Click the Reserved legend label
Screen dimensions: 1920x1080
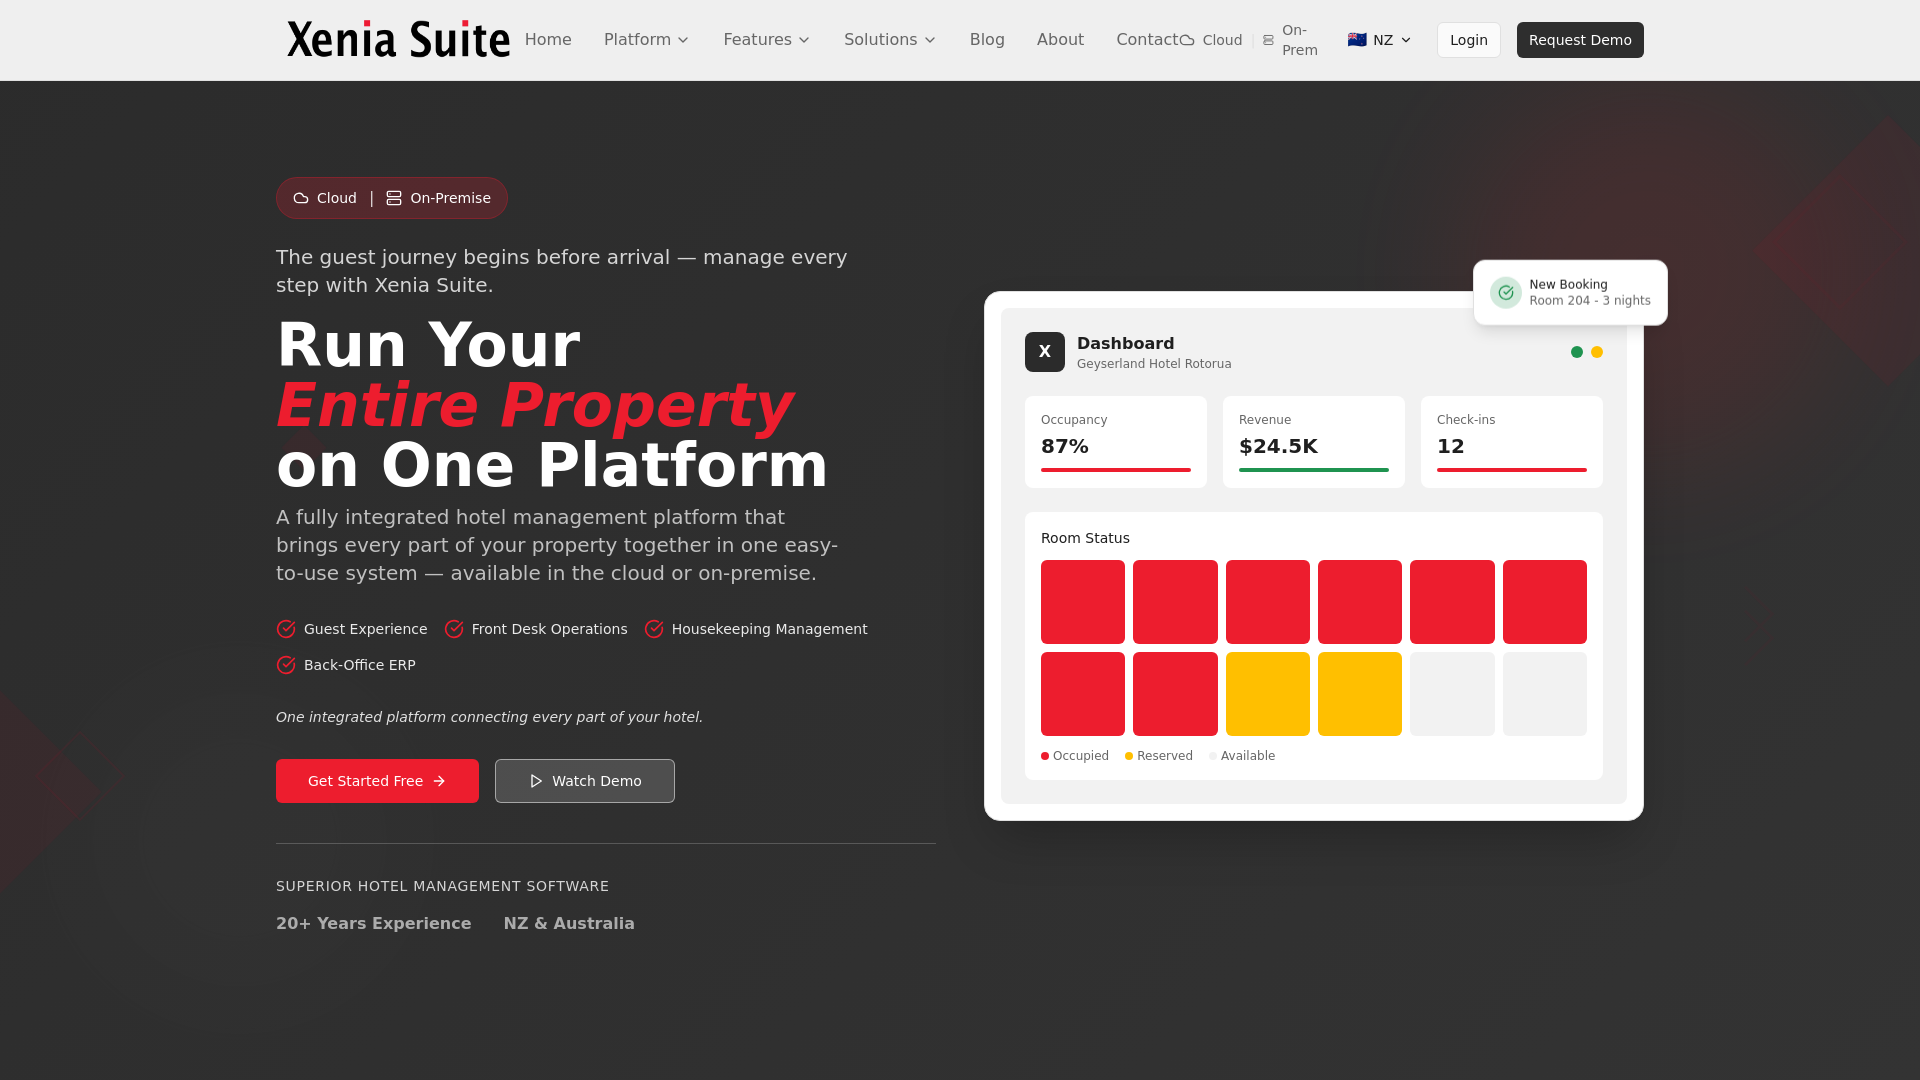1165,756
